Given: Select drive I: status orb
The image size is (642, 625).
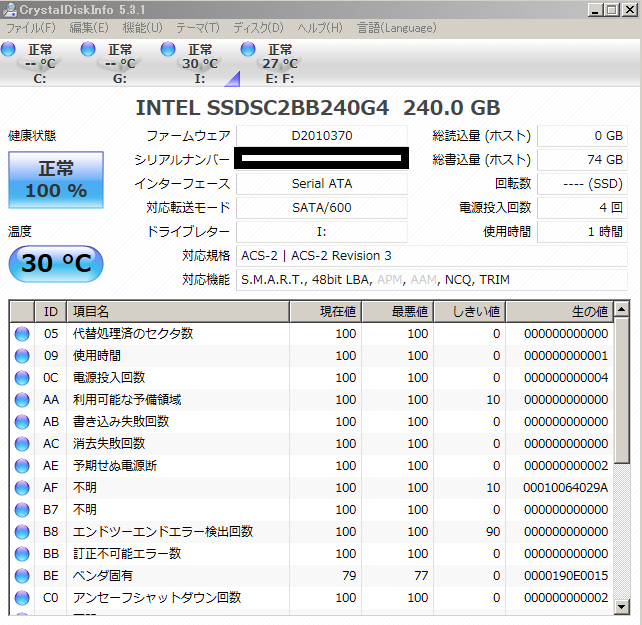Looking at the screenshot, I should coord(168,49).
